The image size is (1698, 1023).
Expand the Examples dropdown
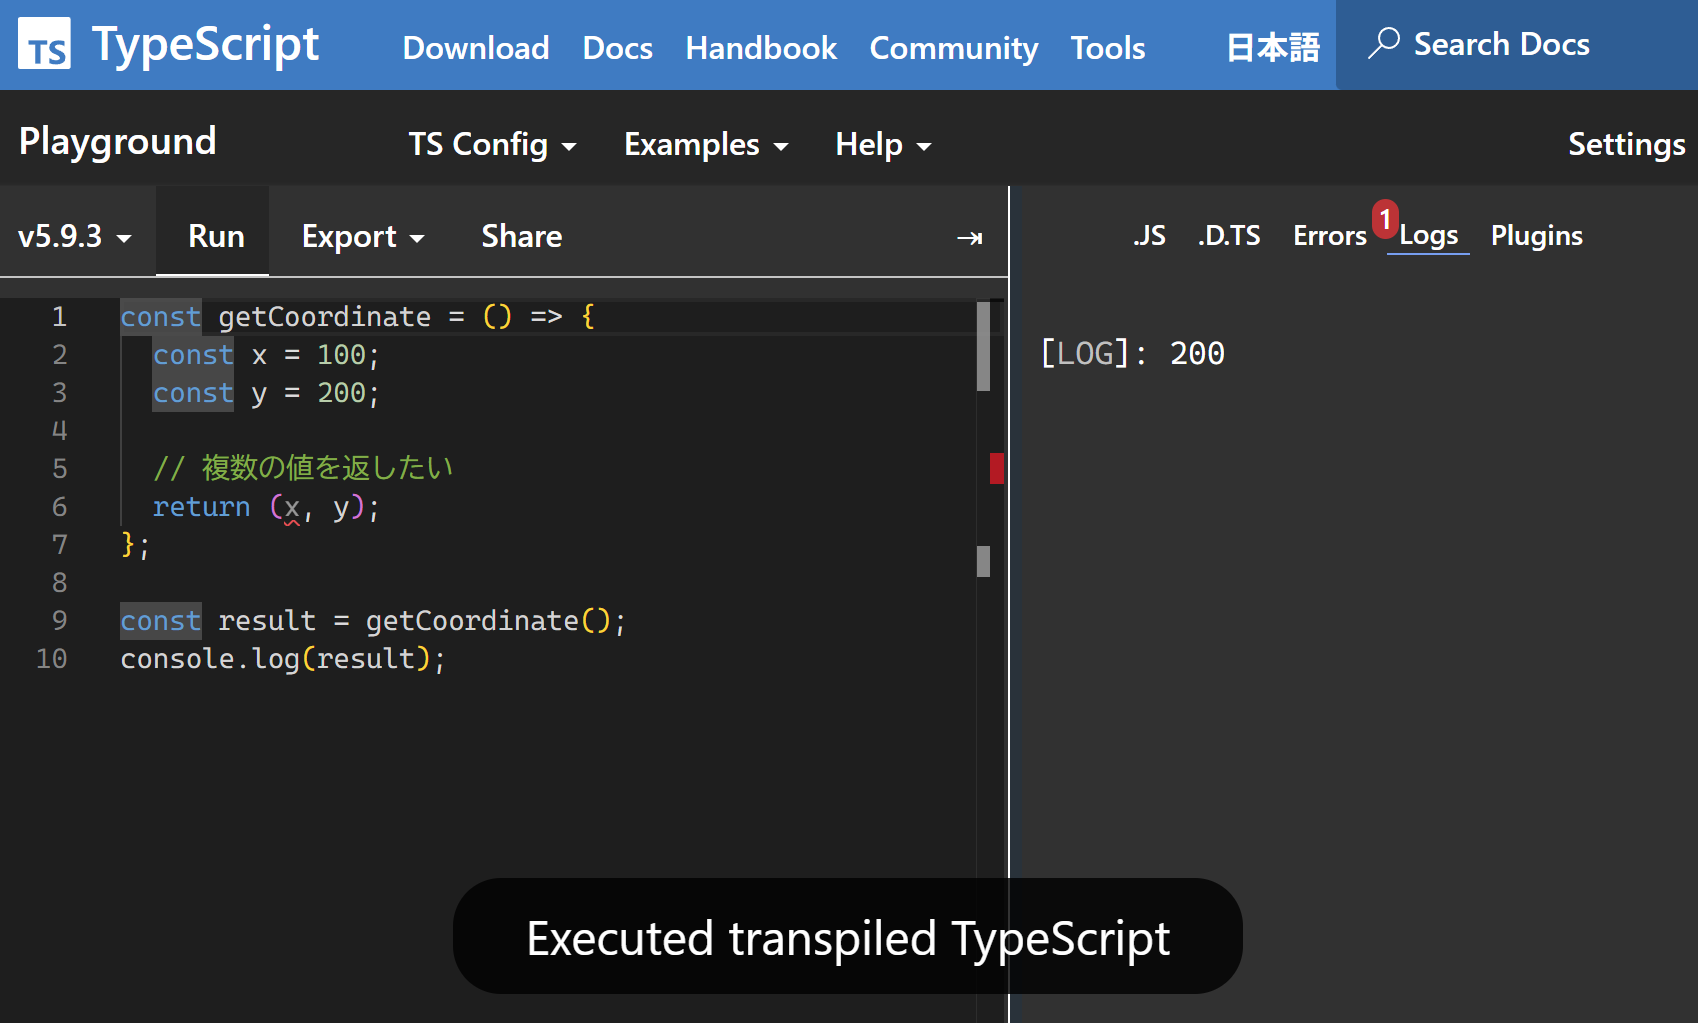click(x=706, y=145)
